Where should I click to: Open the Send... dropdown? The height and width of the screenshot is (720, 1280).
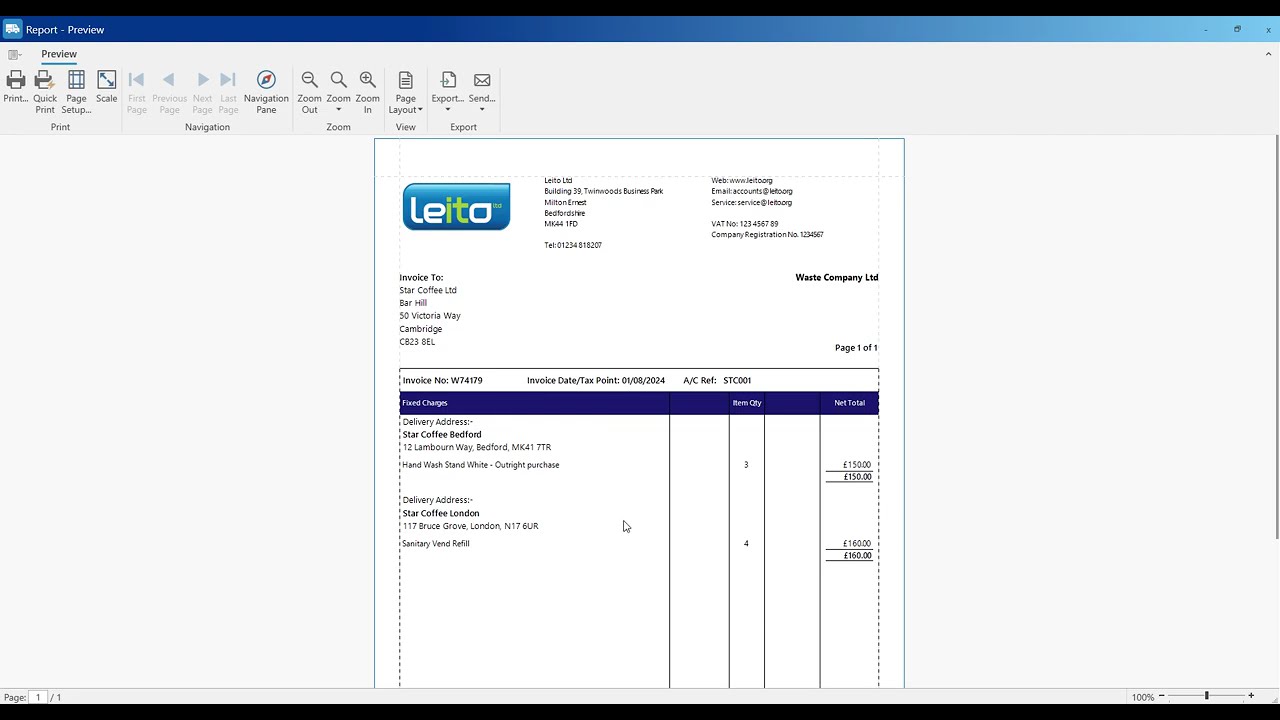tap(482, 92)
